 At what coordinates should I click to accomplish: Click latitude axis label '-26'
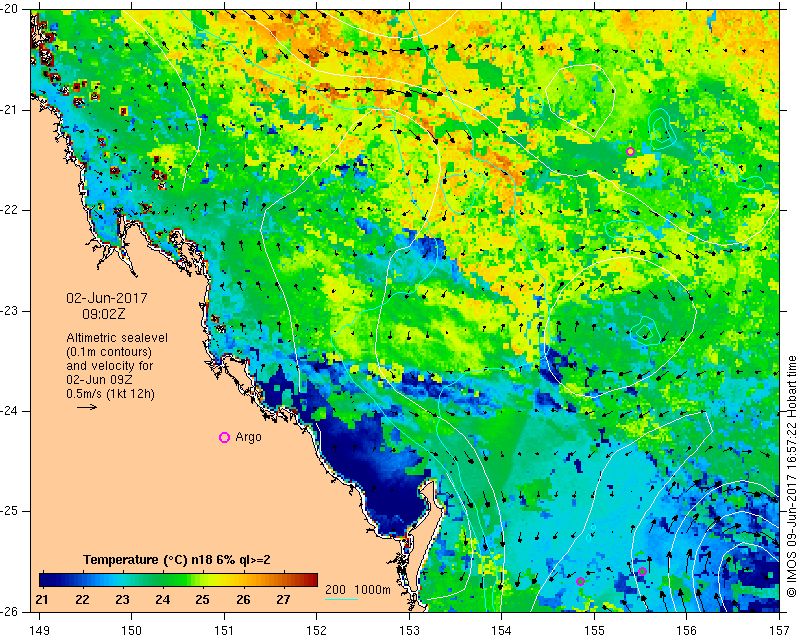pyautogui.click(x=9, y=611)
